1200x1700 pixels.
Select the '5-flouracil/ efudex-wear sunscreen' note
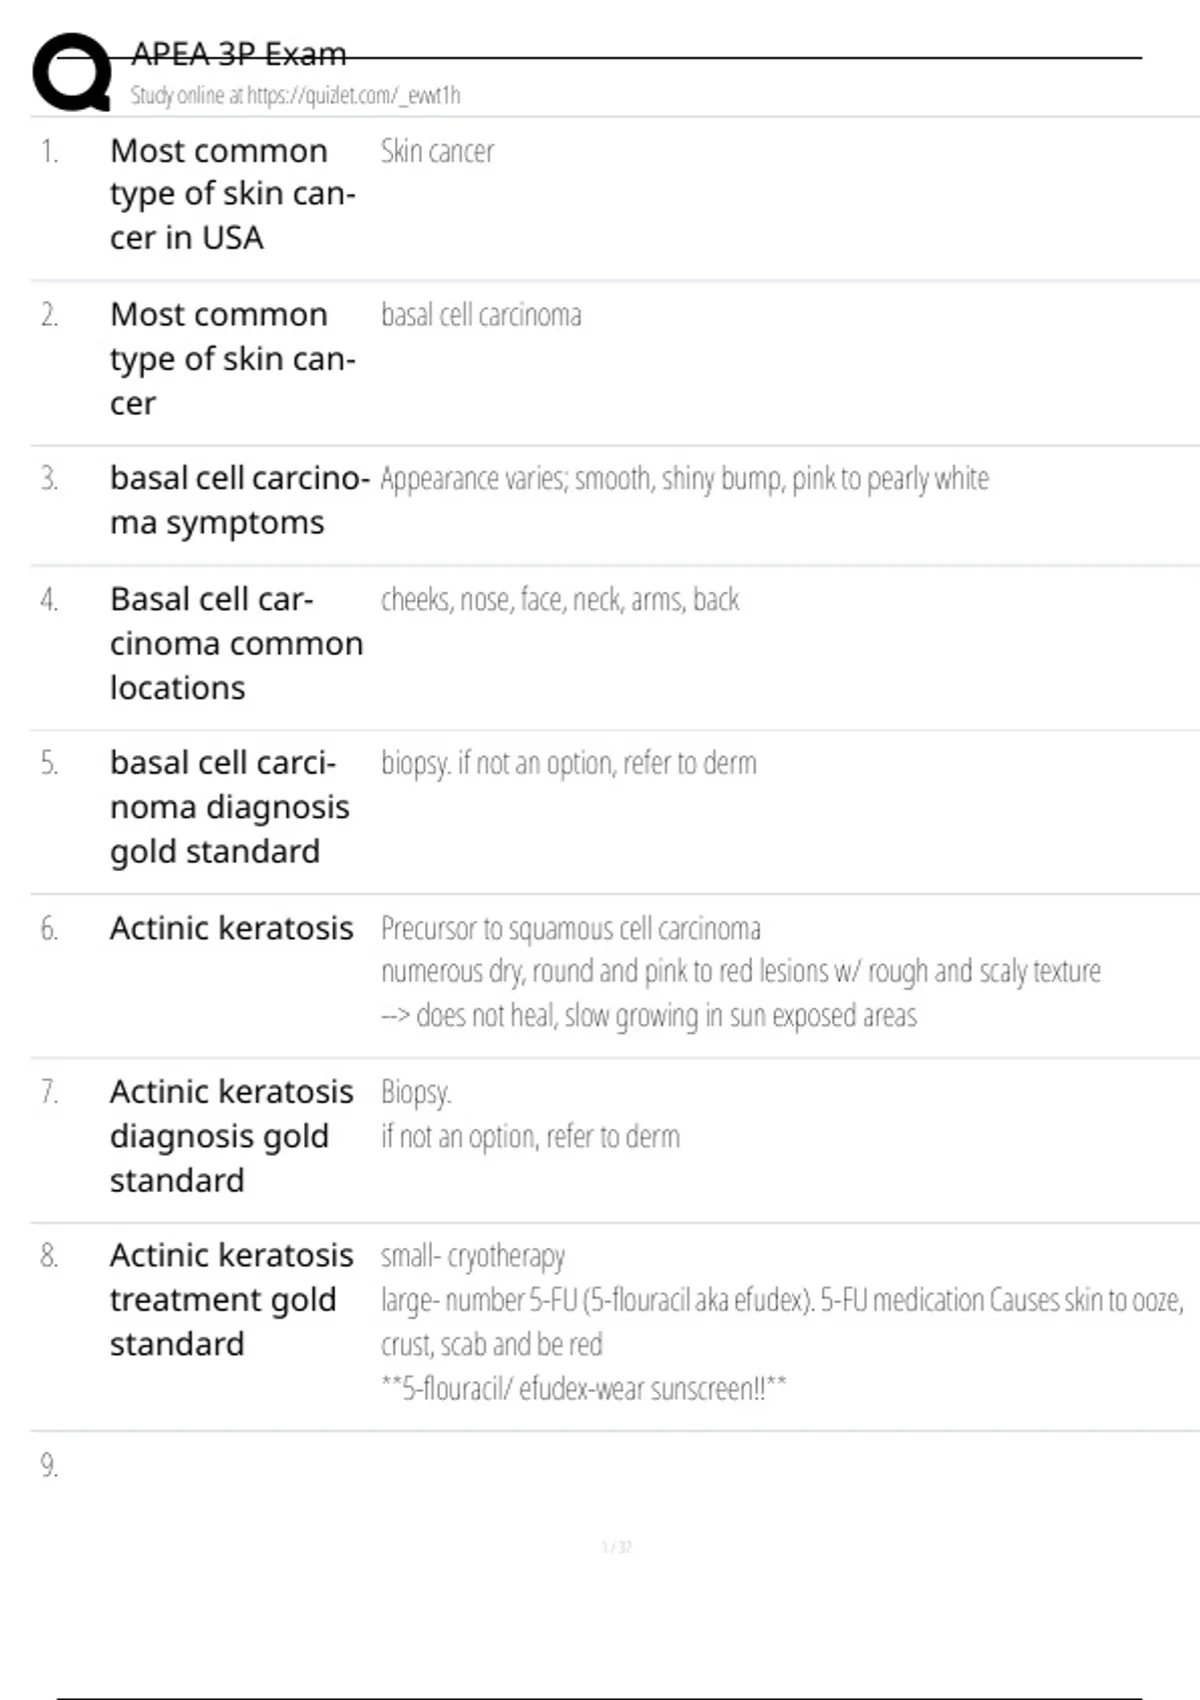click(583, 1389)
